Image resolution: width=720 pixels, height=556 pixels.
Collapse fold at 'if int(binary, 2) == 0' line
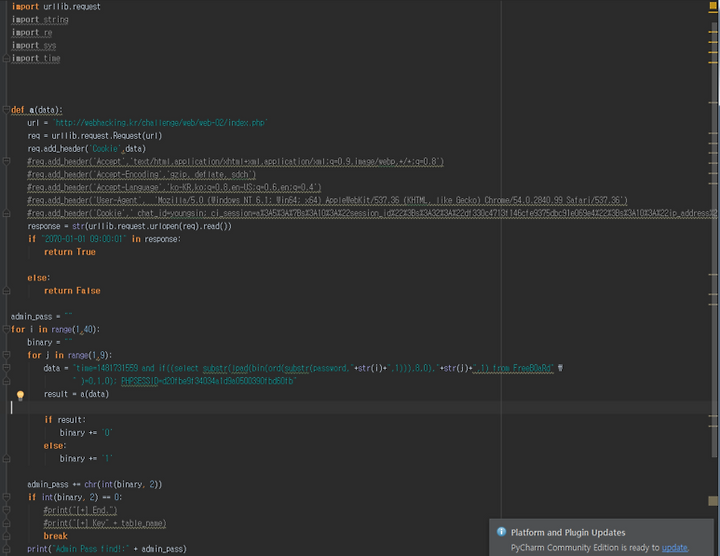[6, 497]
